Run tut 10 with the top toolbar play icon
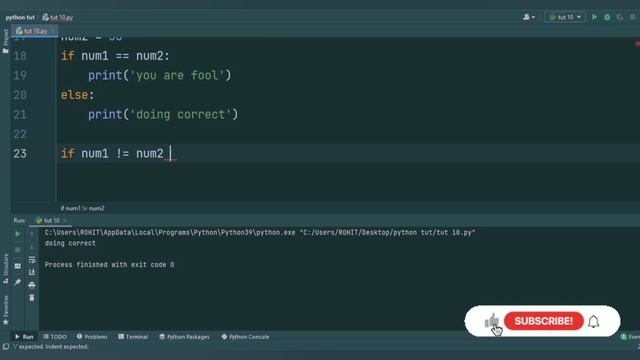This screenshot has height=360, width=640. point(594,17)
